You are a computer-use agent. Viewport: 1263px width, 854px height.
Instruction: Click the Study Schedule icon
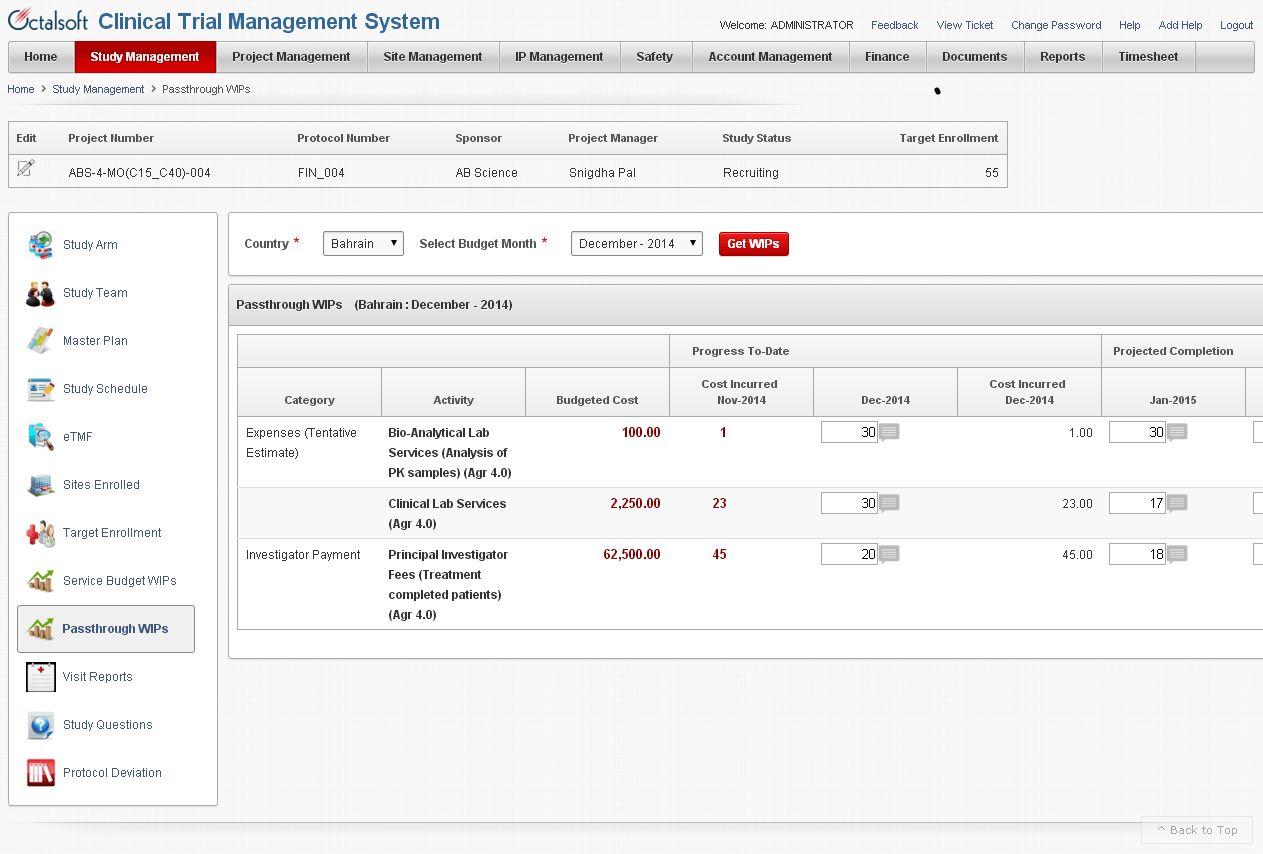point(40,388)
